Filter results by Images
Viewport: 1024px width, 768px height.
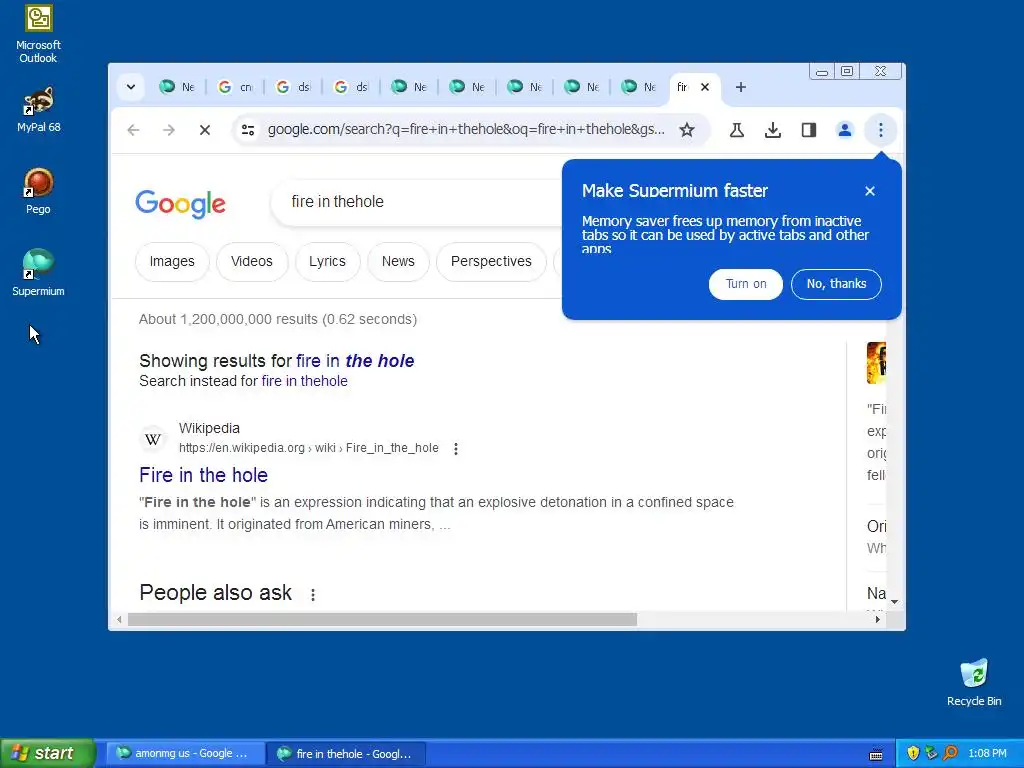pyautogui.click(x=172, y=261)
